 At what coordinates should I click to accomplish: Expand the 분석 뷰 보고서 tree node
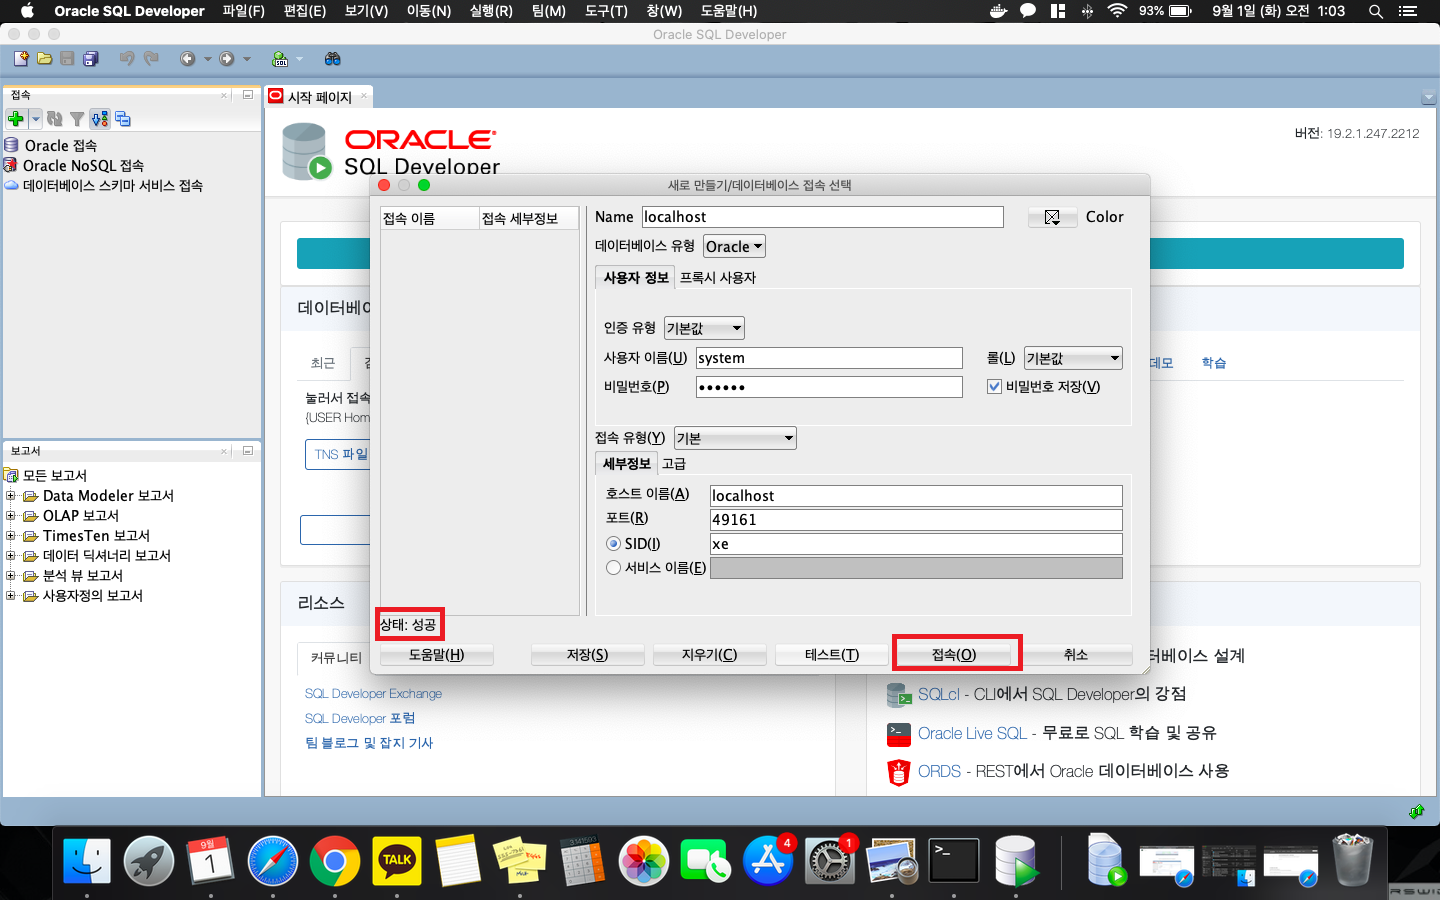(x=10, y=575)
